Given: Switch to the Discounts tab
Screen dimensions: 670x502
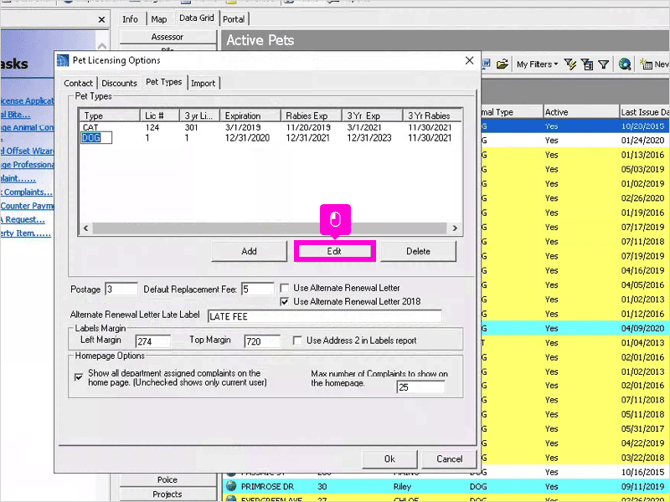Looking at the screenshot, I should pyautogui.click(x=119, y=83).
